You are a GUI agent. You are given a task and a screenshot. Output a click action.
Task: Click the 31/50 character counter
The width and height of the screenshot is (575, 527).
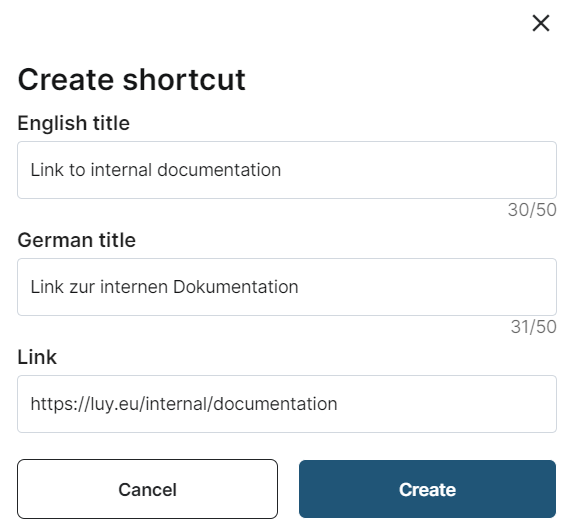534,327
